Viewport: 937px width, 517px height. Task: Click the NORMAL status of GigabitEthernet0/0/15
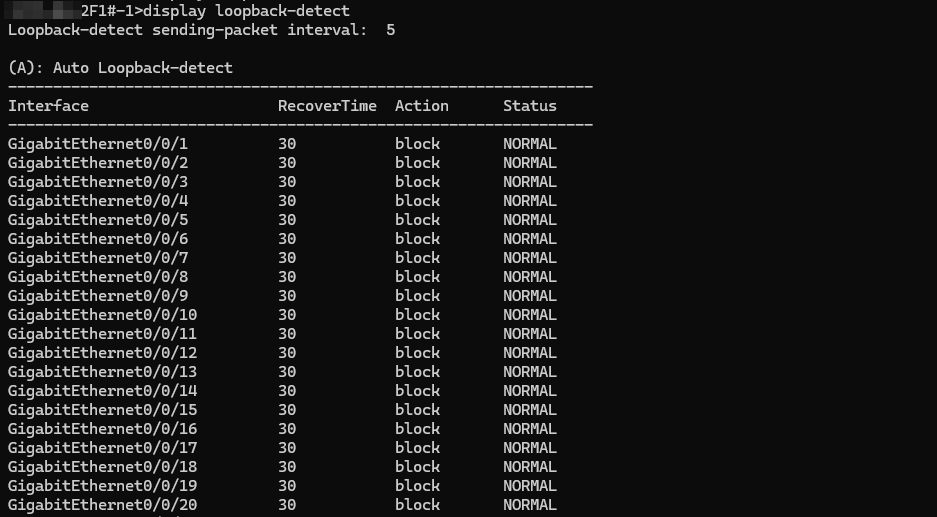(x=529, y=410)
